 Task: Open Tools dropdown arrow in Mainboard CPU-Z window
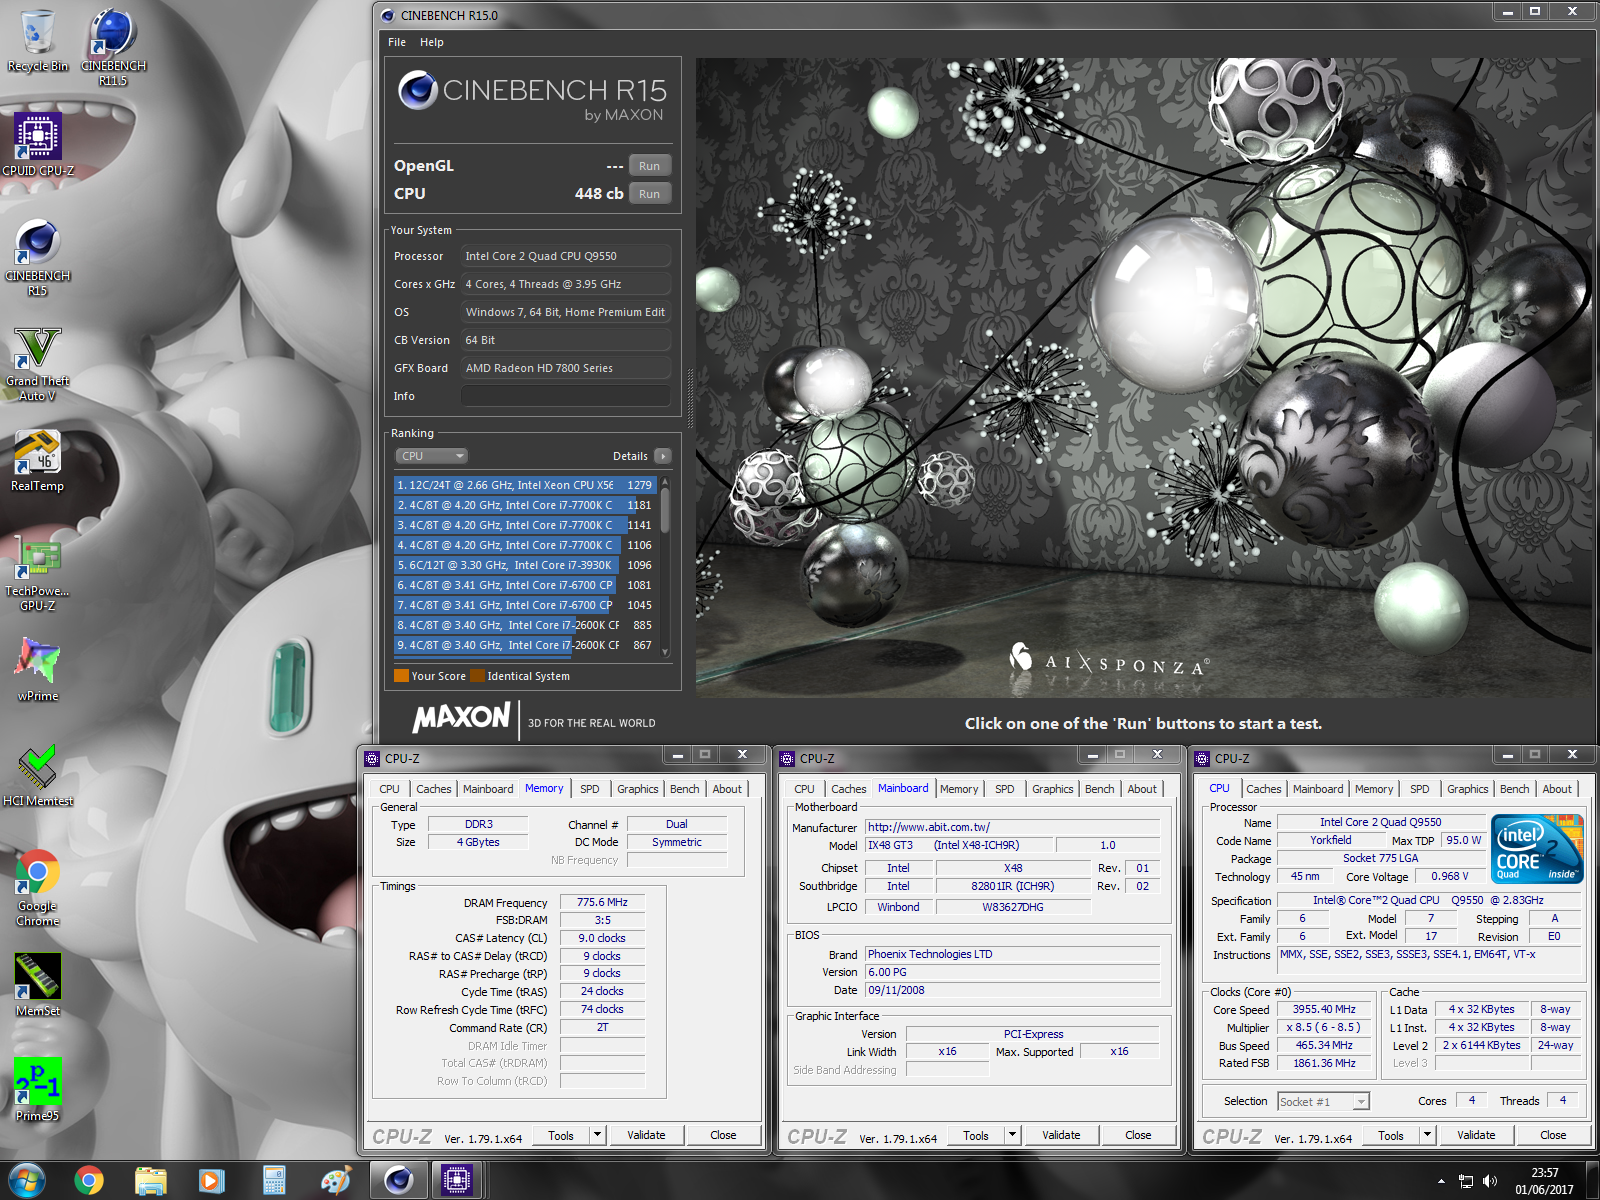coord(1013,1135)
